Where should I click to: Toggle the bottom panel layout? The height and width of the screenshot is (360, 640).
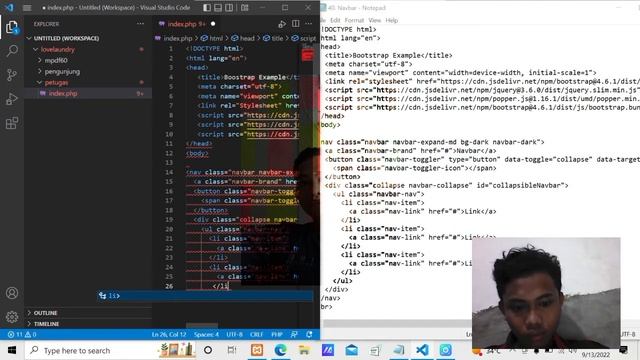218,8
